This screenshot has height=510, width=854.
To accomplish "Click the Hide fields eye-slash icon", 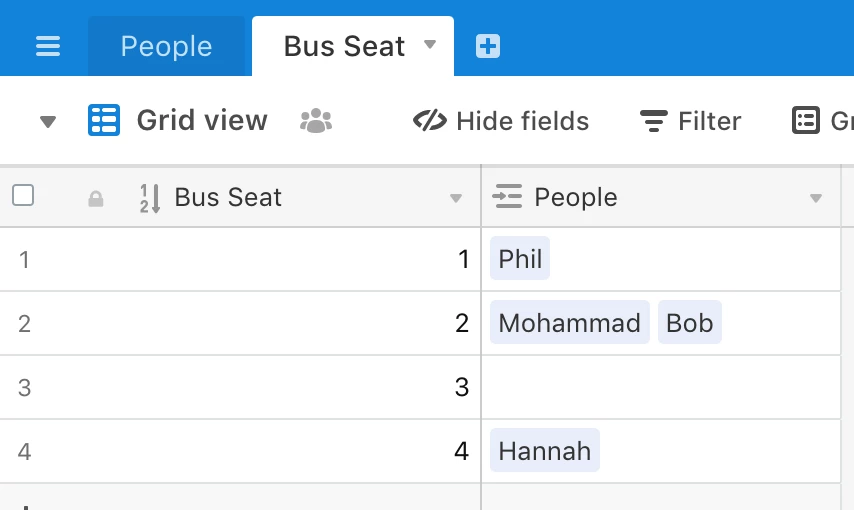I will (x=429, y=121).
